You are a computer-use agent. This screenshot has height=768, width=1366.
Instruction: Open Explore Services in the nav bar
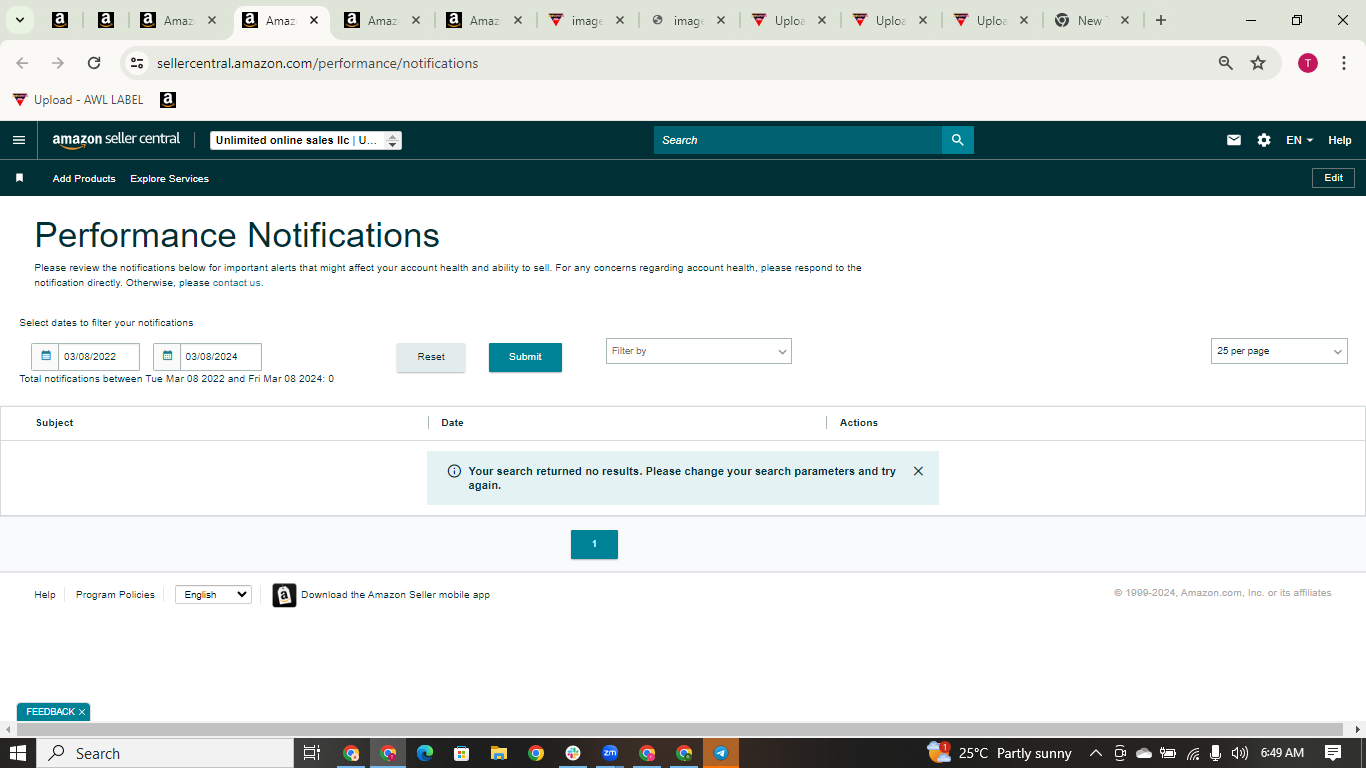tap(169, 178)
